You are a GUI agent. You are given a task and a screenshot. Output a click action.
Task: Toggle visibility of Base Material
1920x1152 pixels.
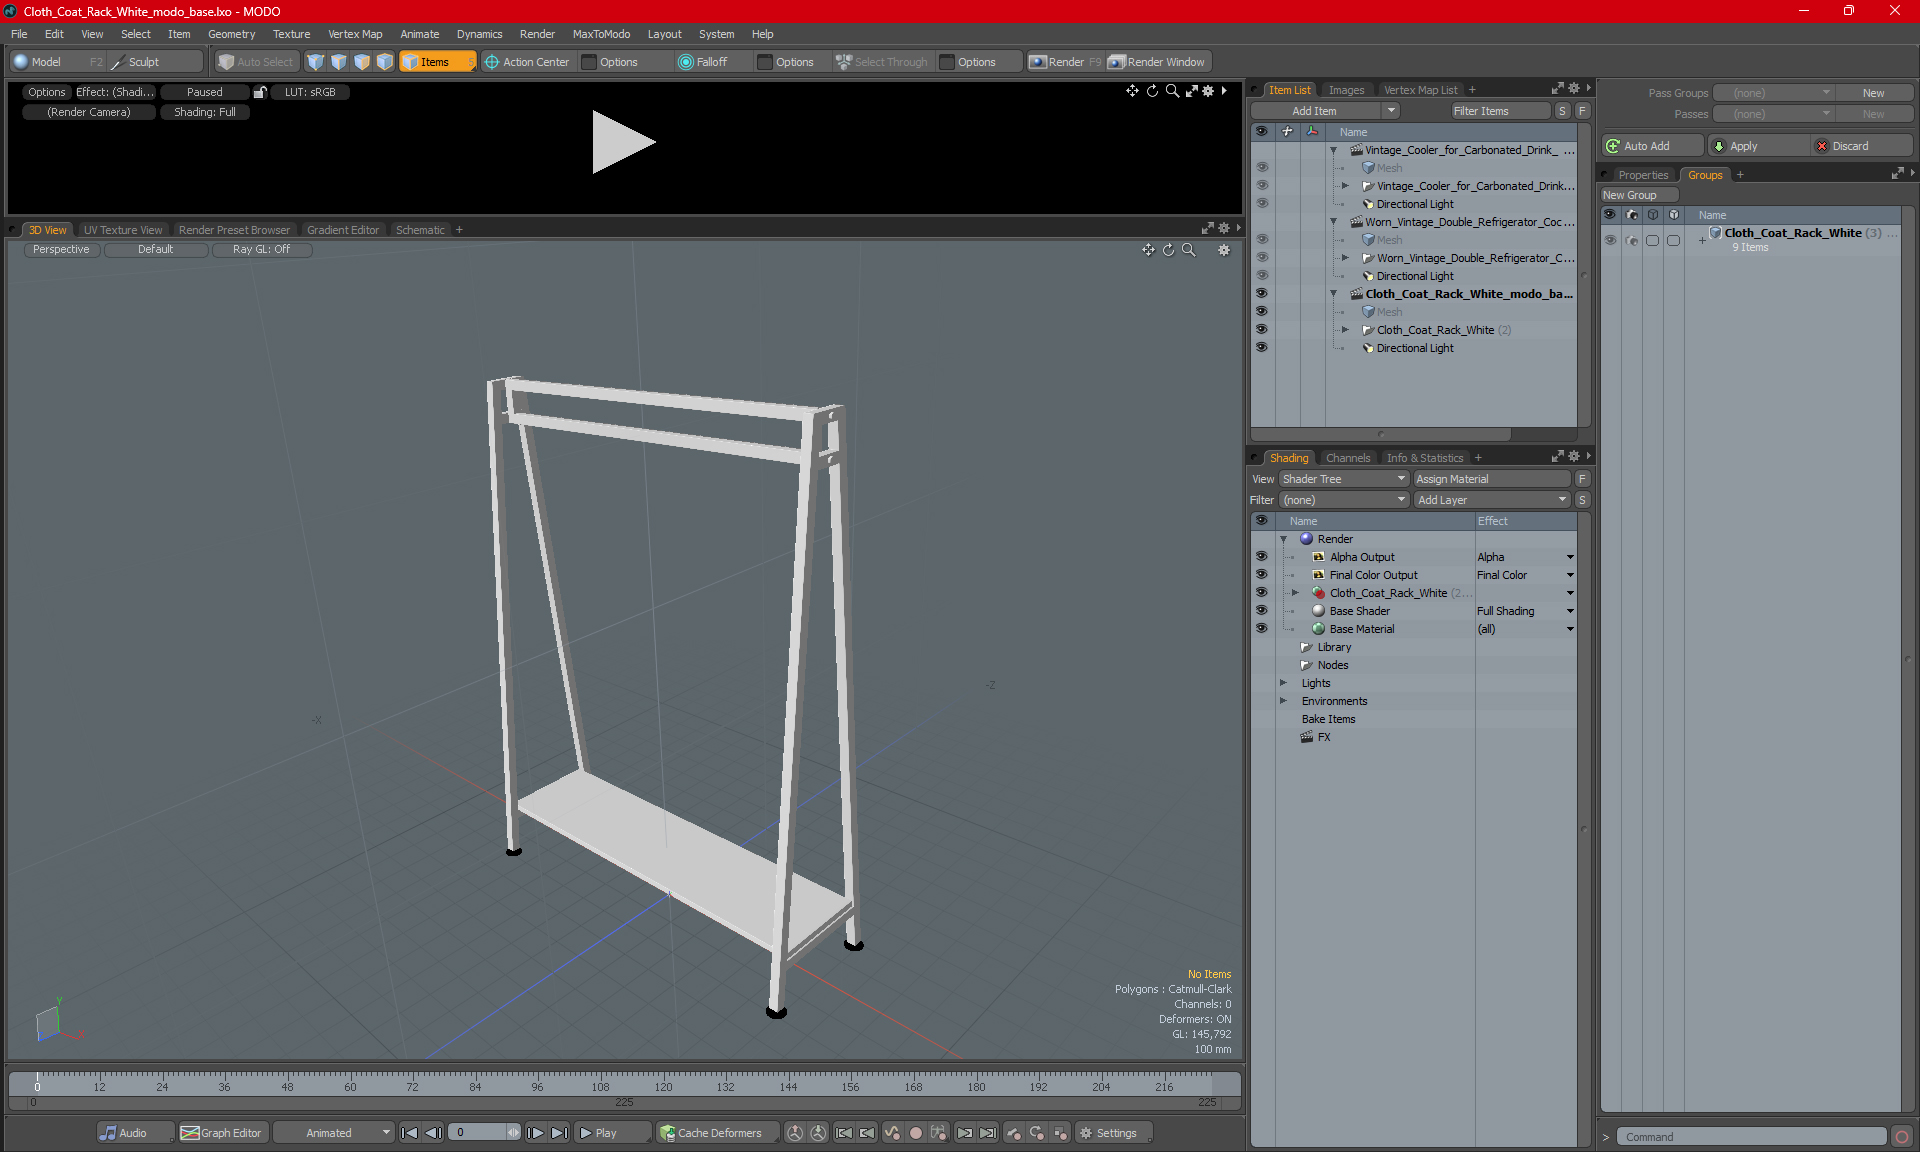coord(1261,629)
